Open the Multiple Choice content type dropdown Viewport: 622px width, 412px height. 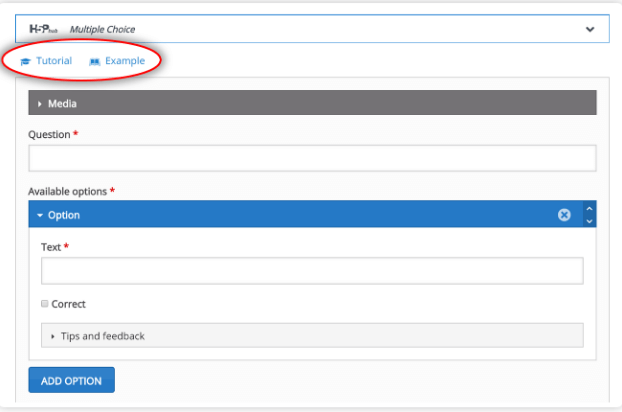coord(312,29)
